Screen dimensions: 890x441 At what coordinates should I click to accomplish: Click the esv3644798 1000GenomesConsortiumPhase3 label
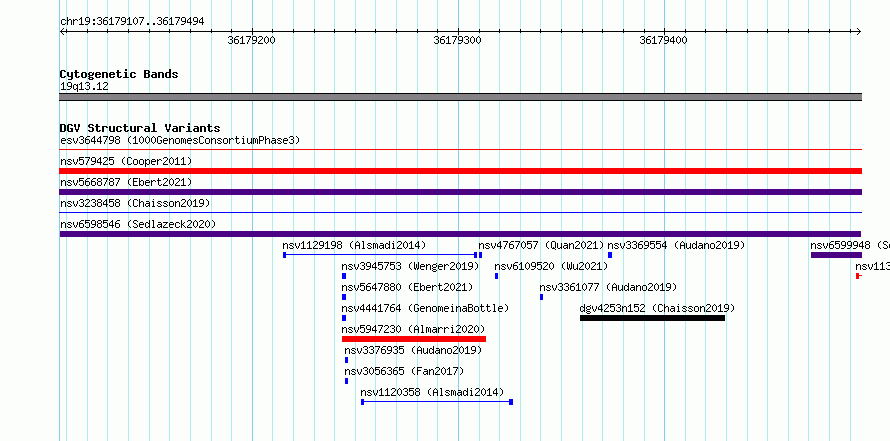coord(180,140)
